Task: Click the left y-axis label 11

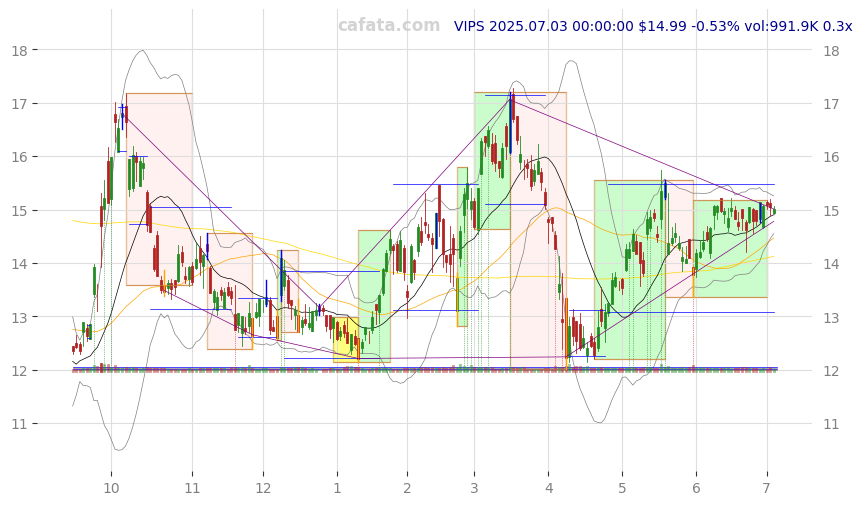Action: point(19,424)
